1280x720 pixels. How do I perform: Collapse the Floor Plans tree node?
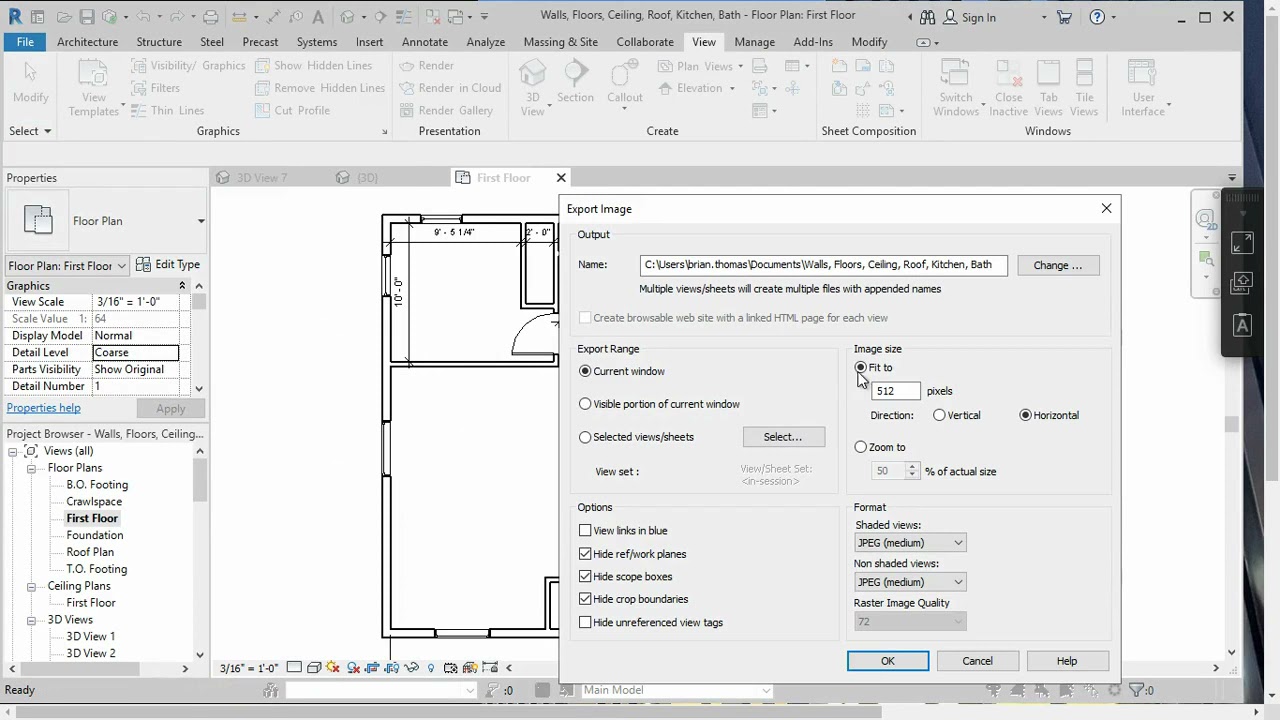(31, 468)
